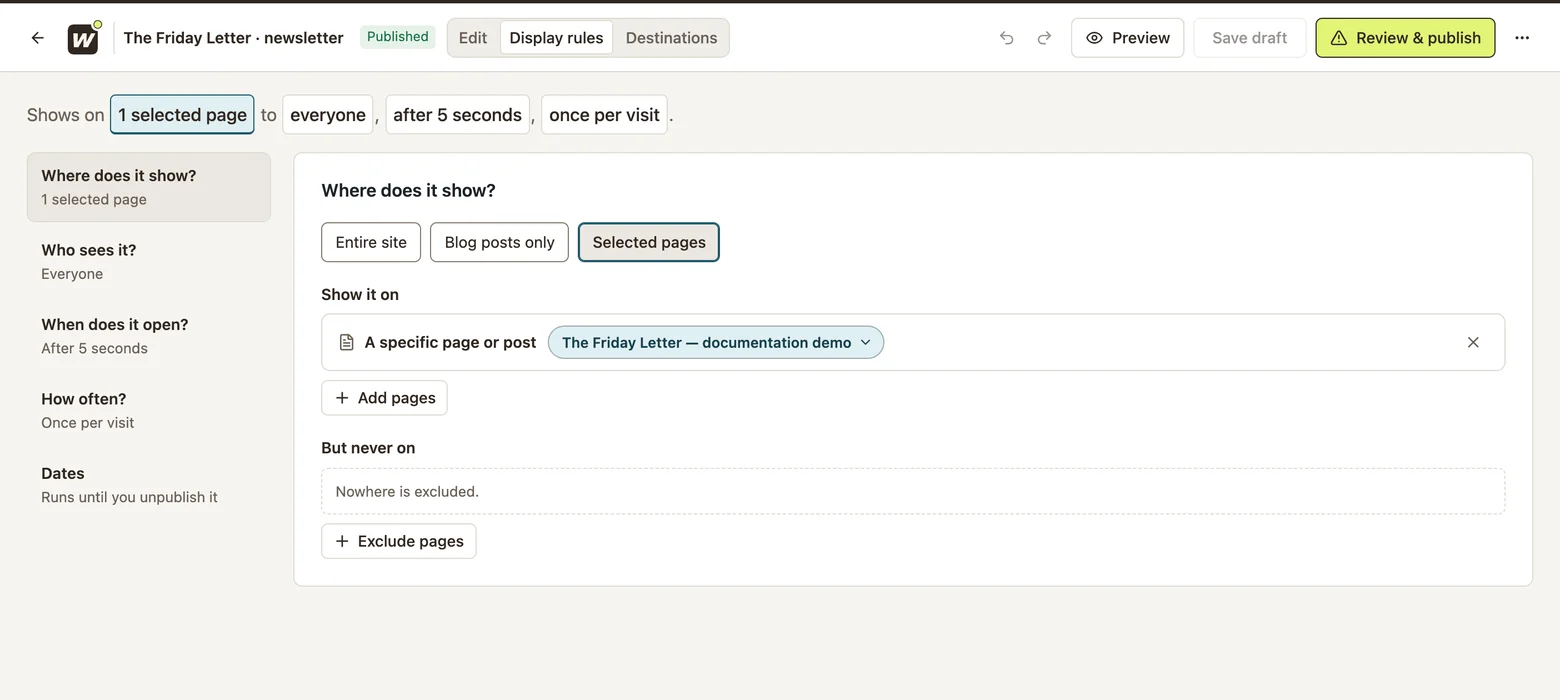This screenshot has height=700, width=1560.
Task: Click the Exclude pages button
Action: [398, 541]
